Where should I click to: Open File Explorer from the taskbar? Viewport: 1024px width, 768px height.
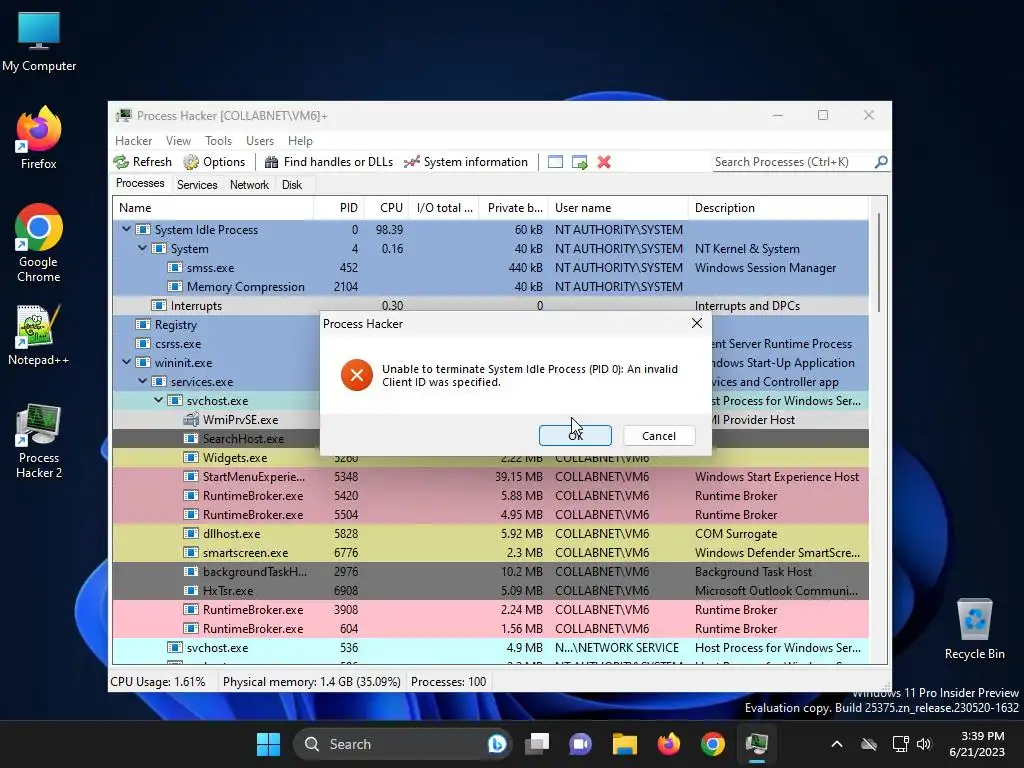click(624, 744)
